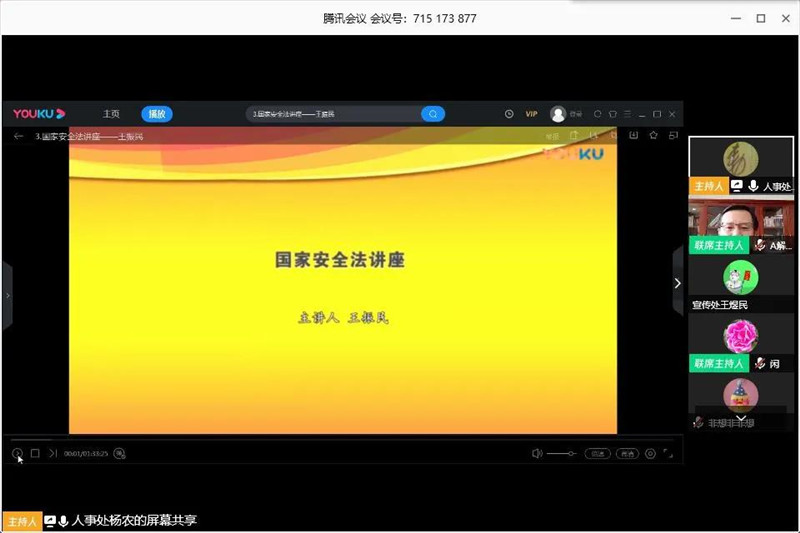Click bottom-bar screen-share status icon
The image size is (800, 533).
[x=49, y=521]
